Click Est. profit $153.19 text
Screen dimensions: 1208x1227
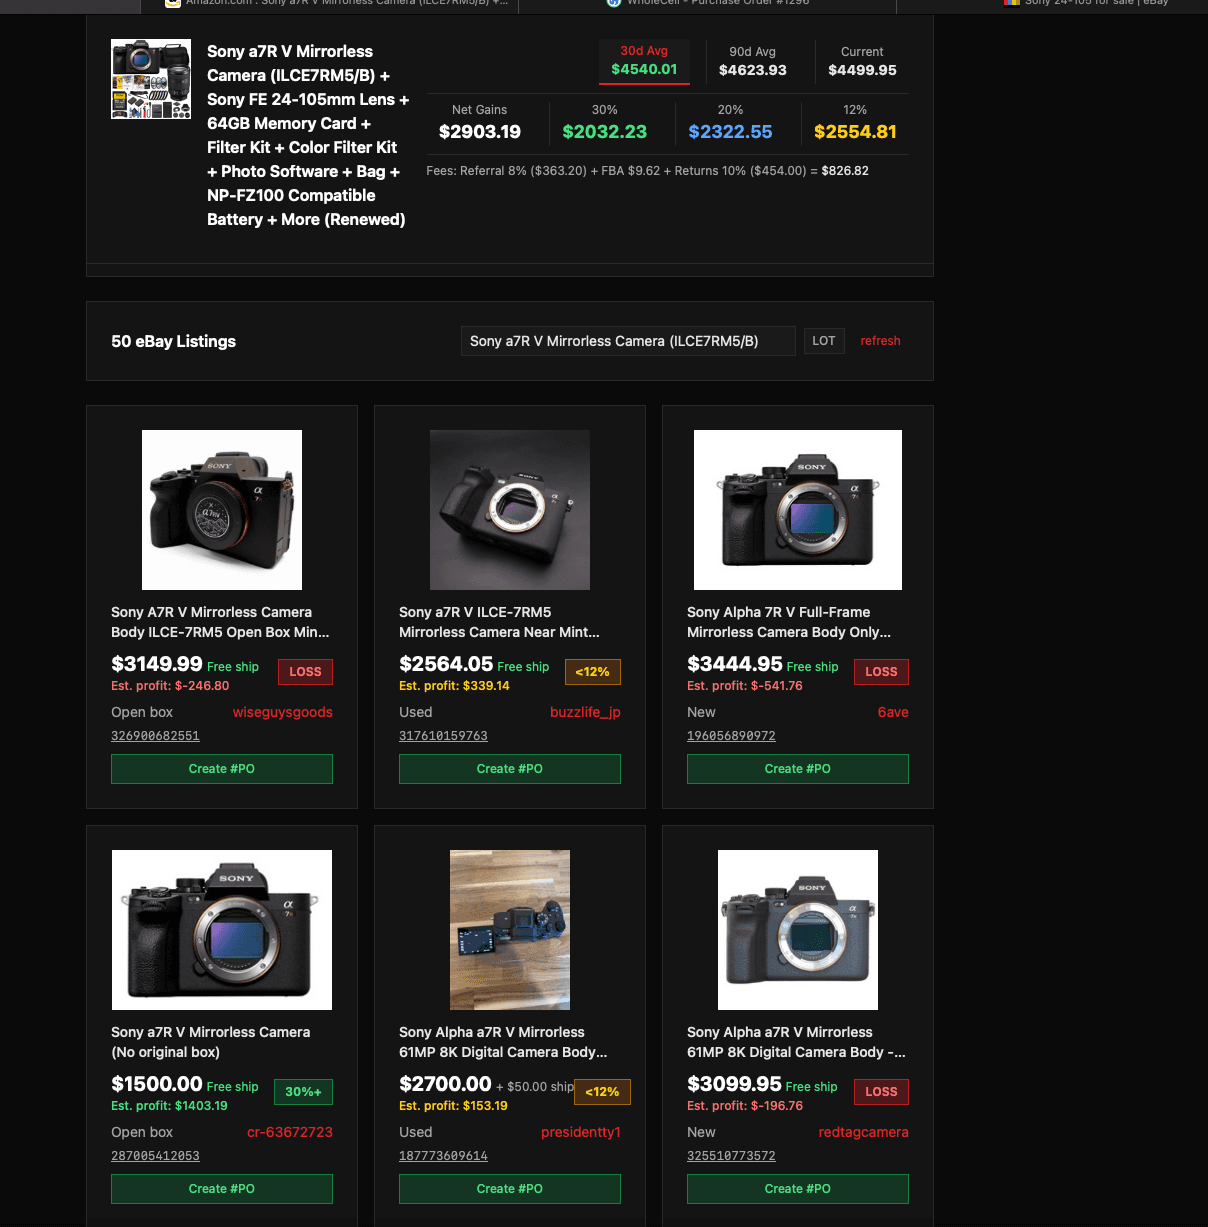tap(453, 1106)
